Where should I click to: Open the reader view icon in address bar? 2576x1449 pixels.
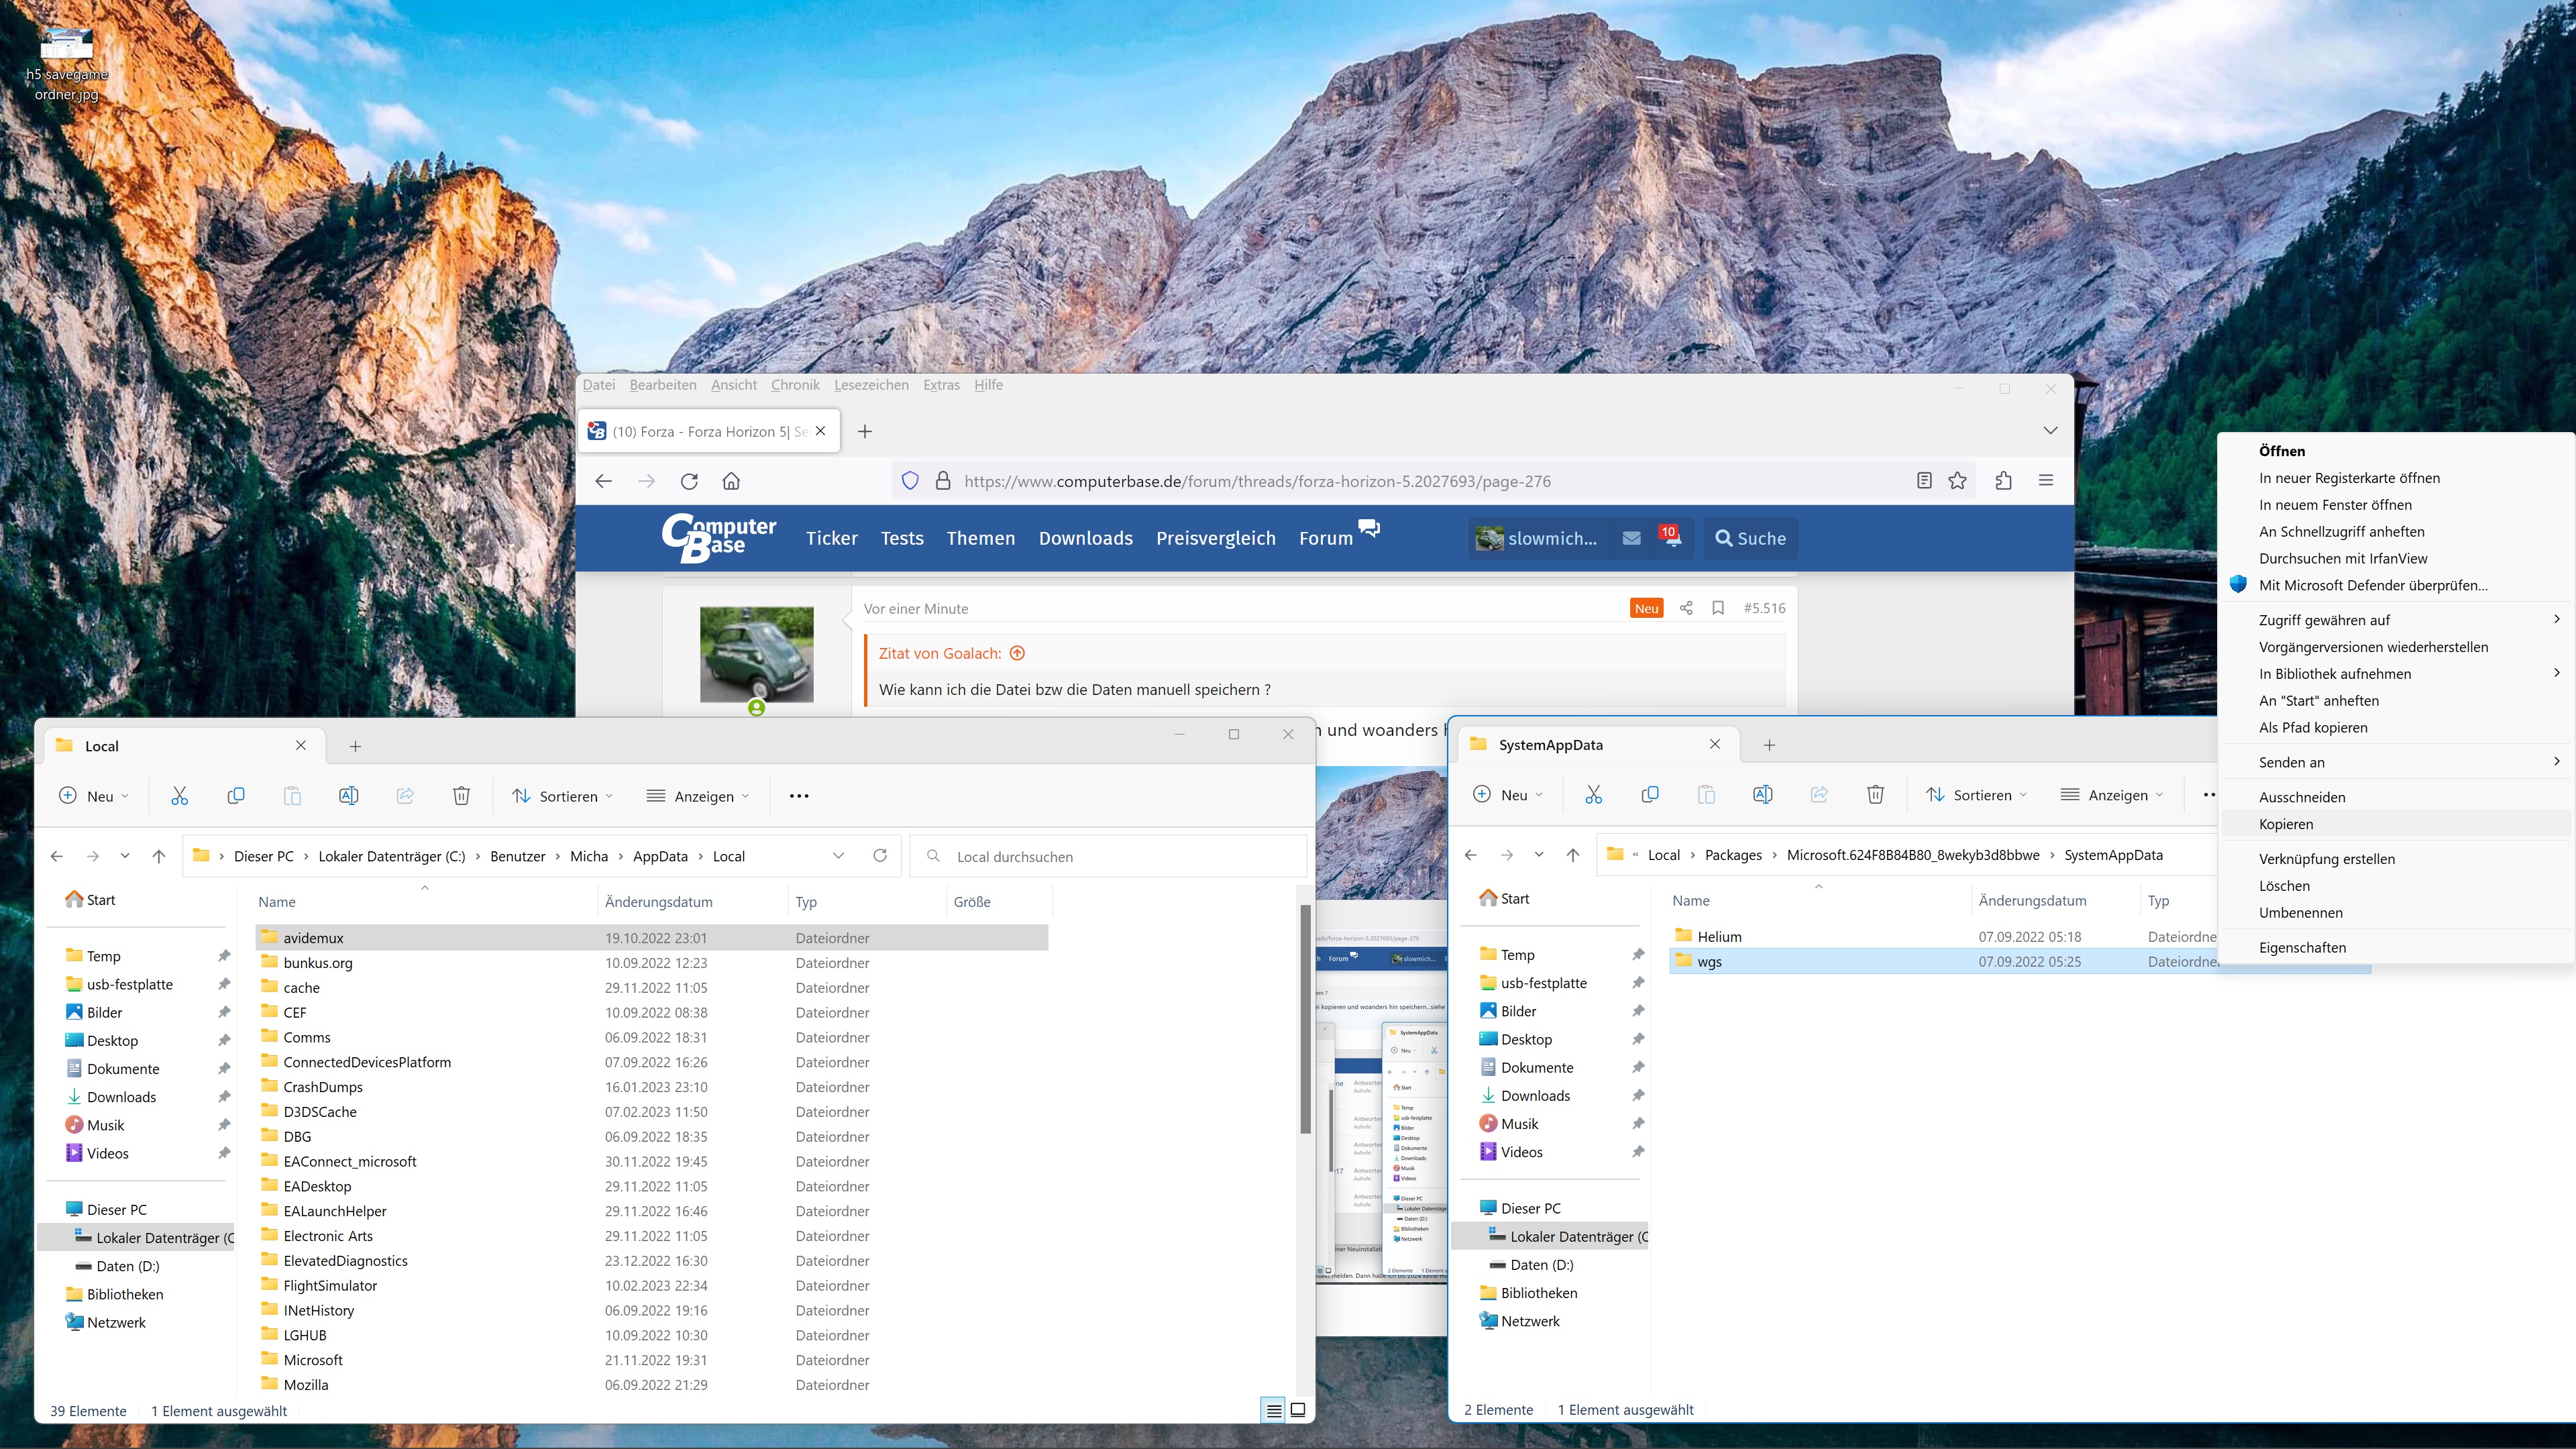coord(1924,481)
